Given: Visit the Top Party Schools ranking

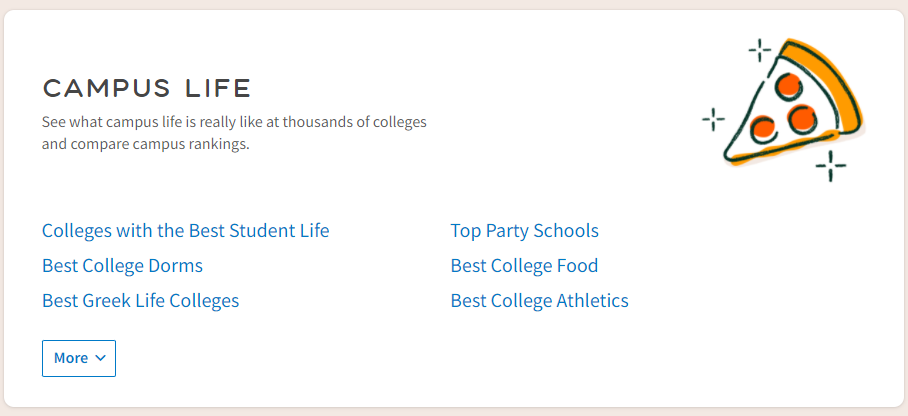Looking at the screenshot, I should point(524,231).
